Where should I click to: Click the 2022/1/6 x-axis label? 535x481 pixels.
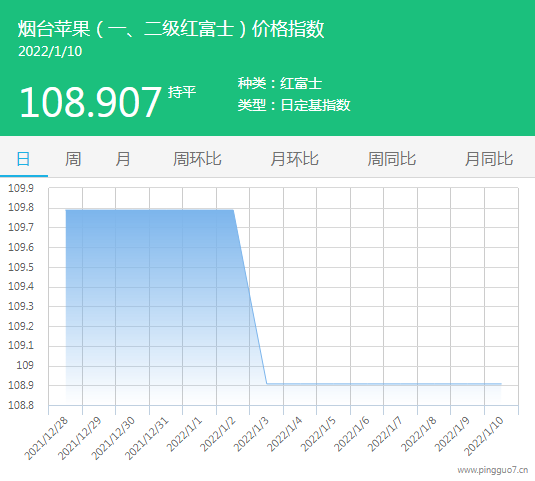(351, 434)
